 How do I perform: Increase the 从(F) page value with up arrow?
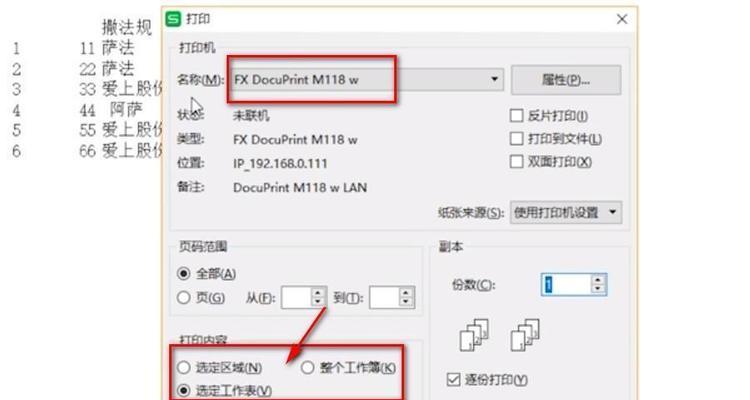pyautogui.click(x=318, y=292)
